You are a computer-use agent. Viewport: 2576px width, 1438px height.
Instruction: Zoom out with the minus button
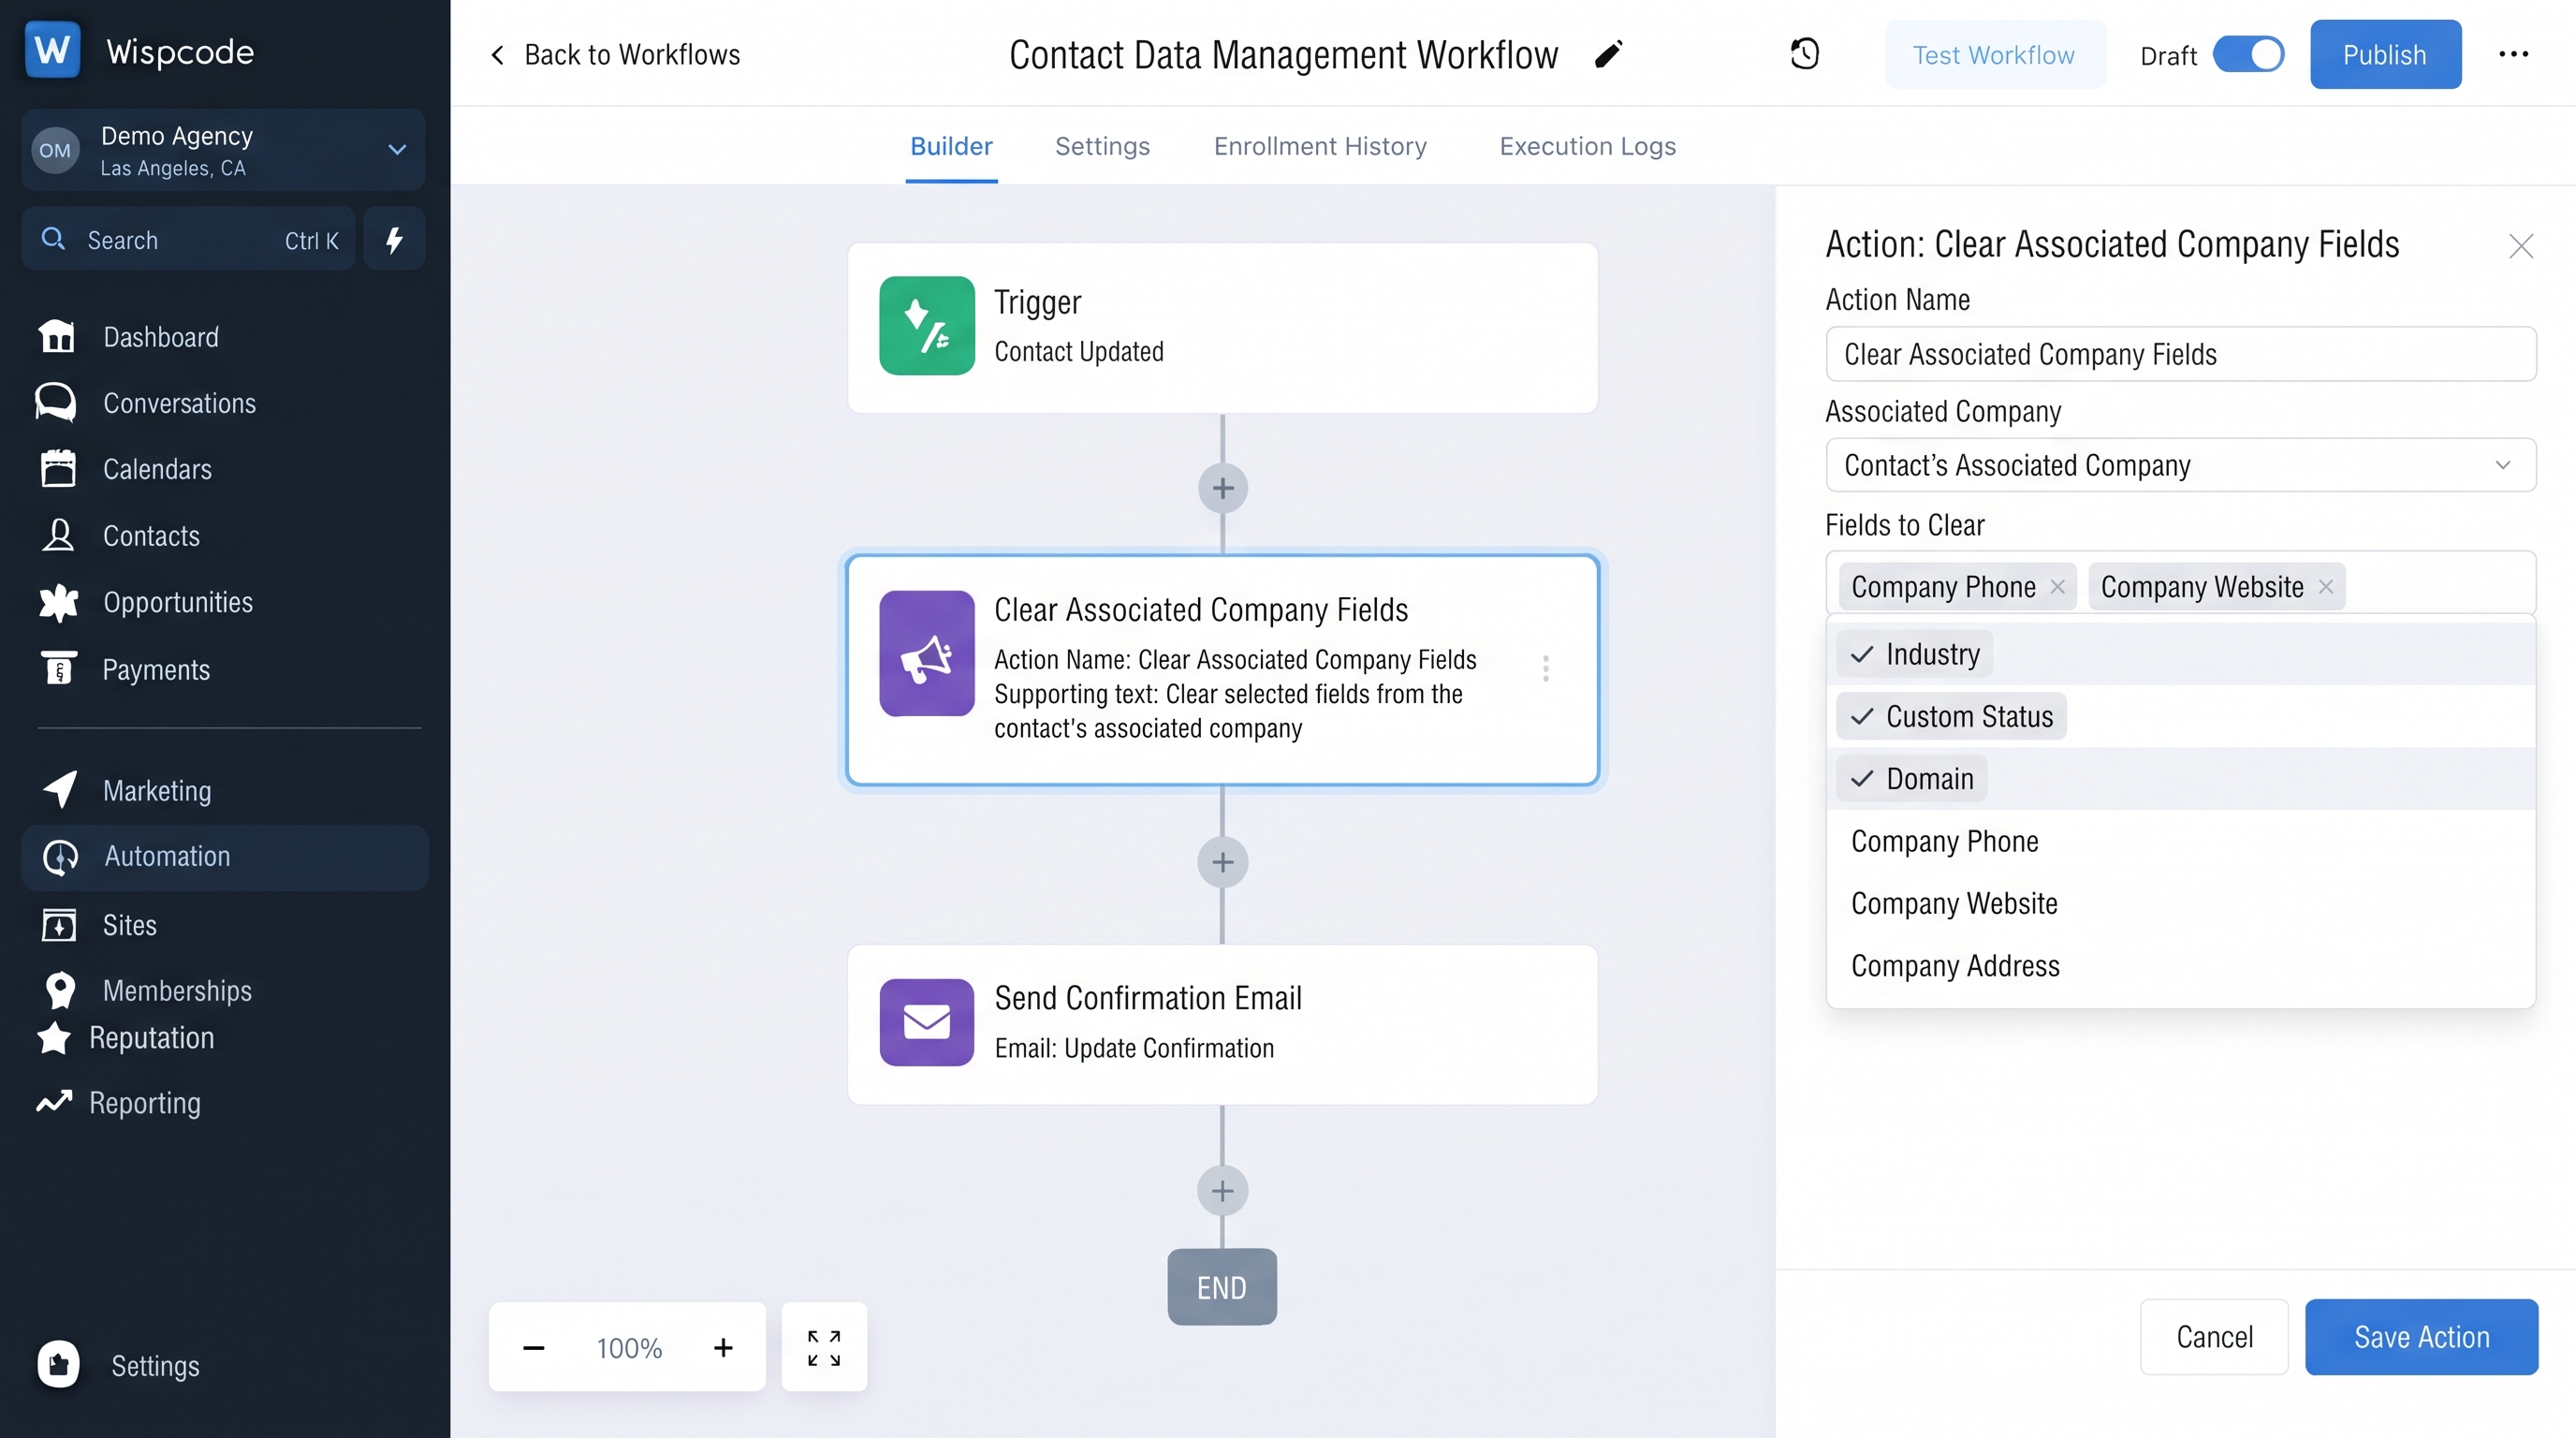(534, 1348)
